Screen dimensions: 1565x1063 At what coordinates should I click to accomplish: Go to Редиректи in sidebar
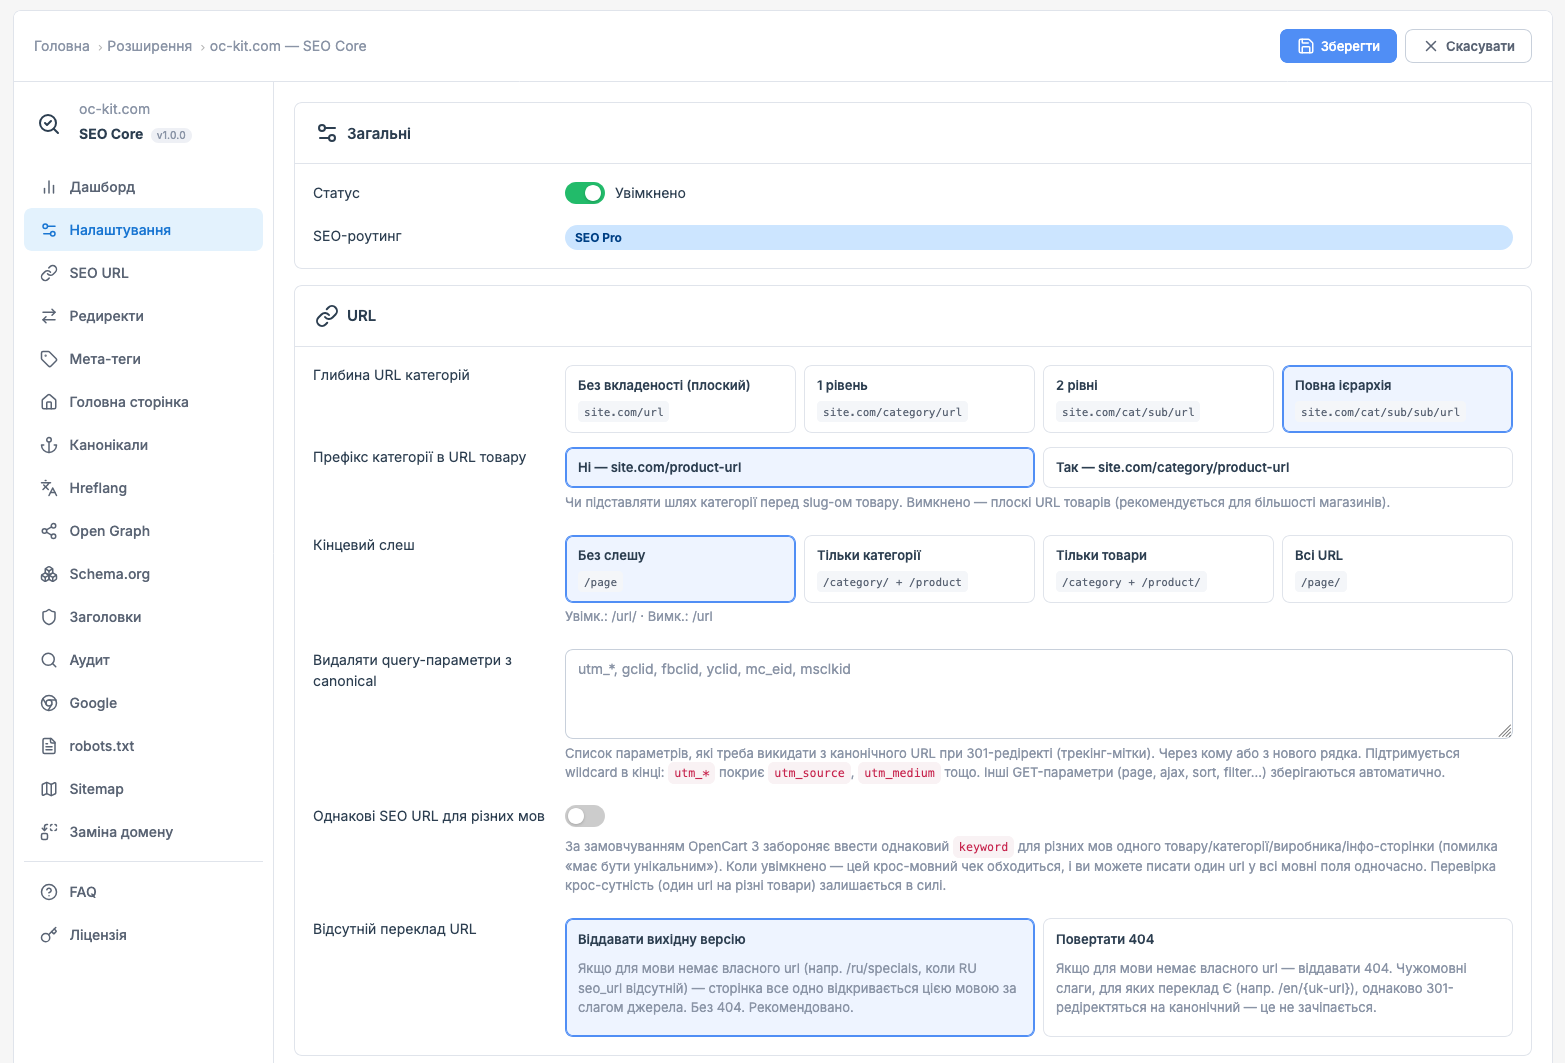pos(143,316)
